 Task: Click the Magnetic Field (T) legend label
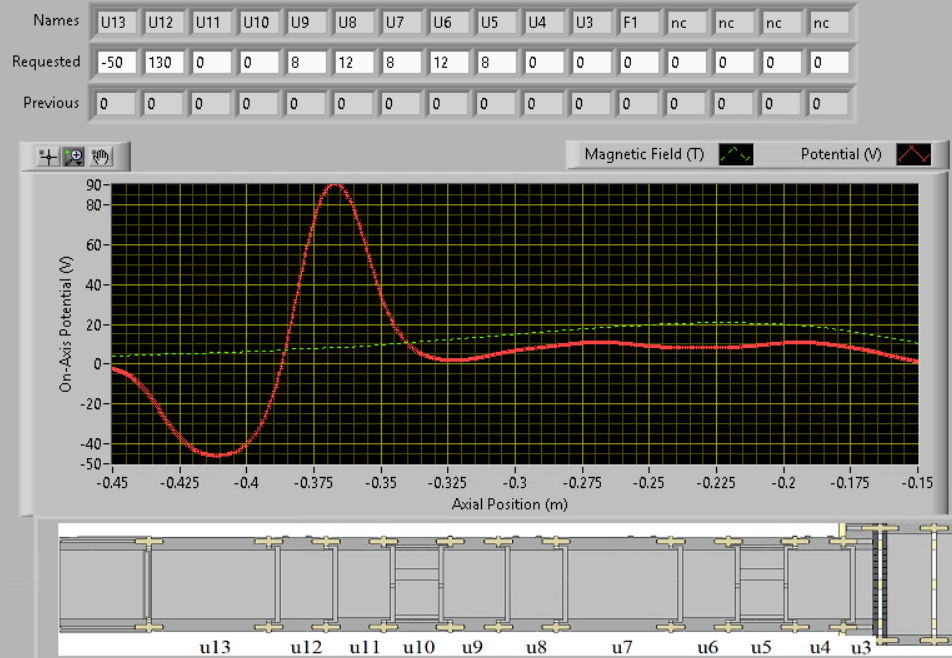(644, 154)
